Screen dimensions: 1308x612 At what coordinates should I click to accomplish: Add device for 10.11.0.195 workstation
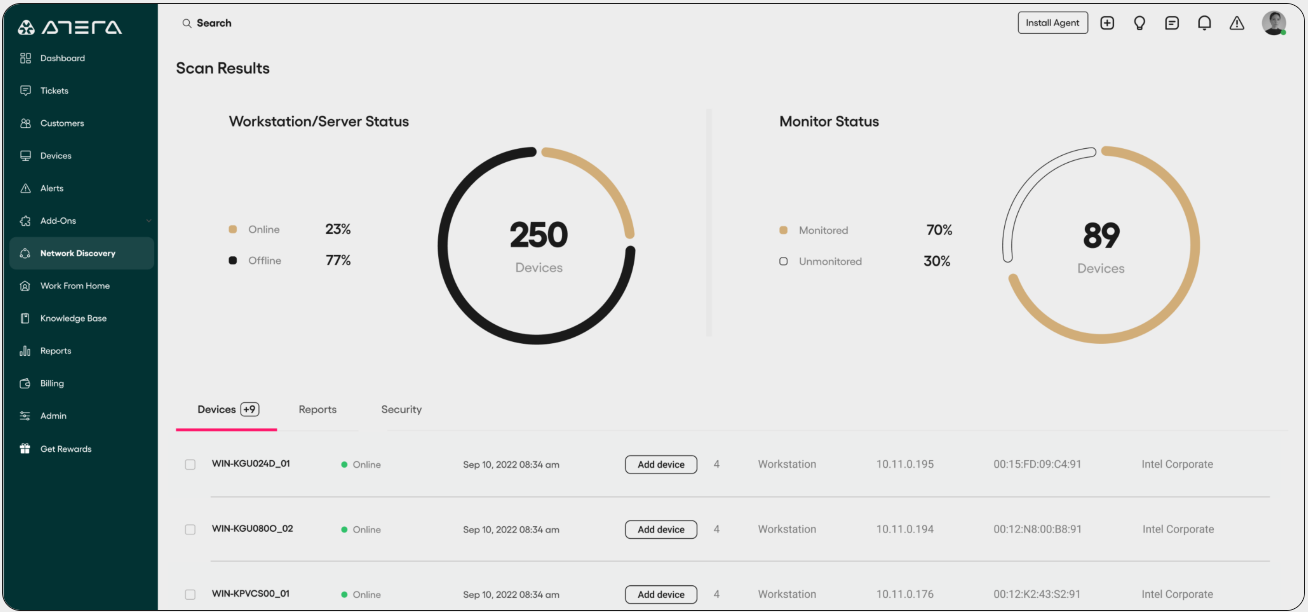point(661,465)
